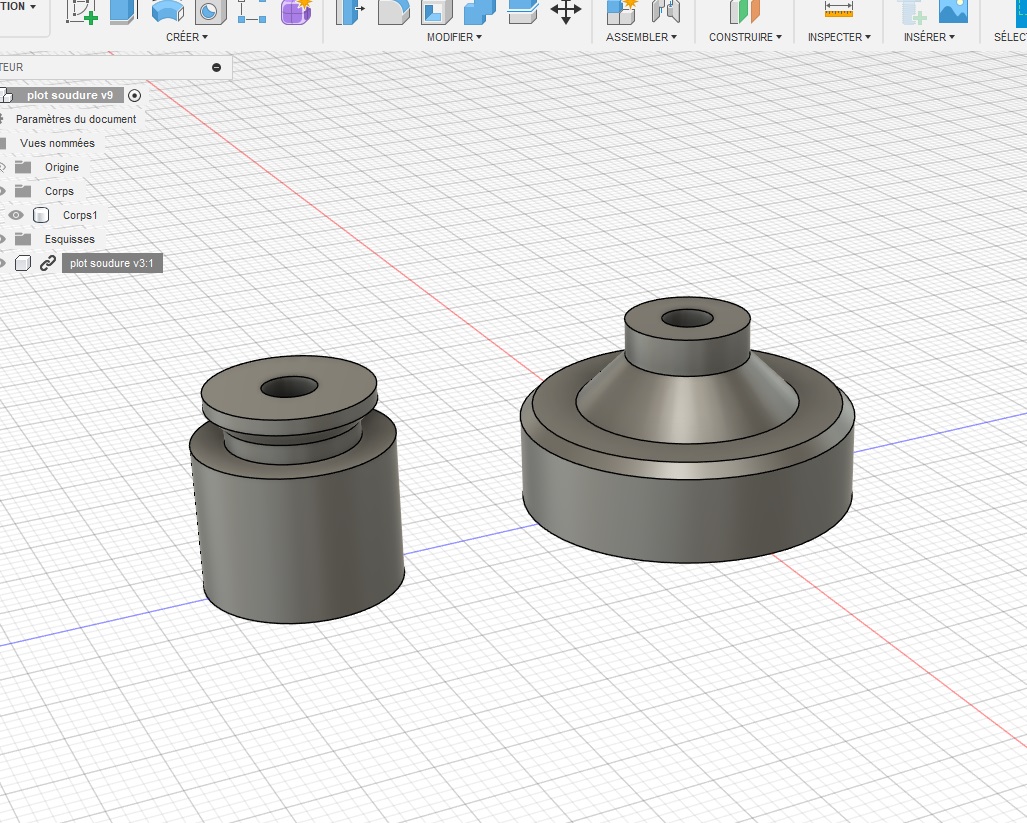Open the CONSTRUIRE menu
Screen dimensions: 1027x823
(745, 37)
